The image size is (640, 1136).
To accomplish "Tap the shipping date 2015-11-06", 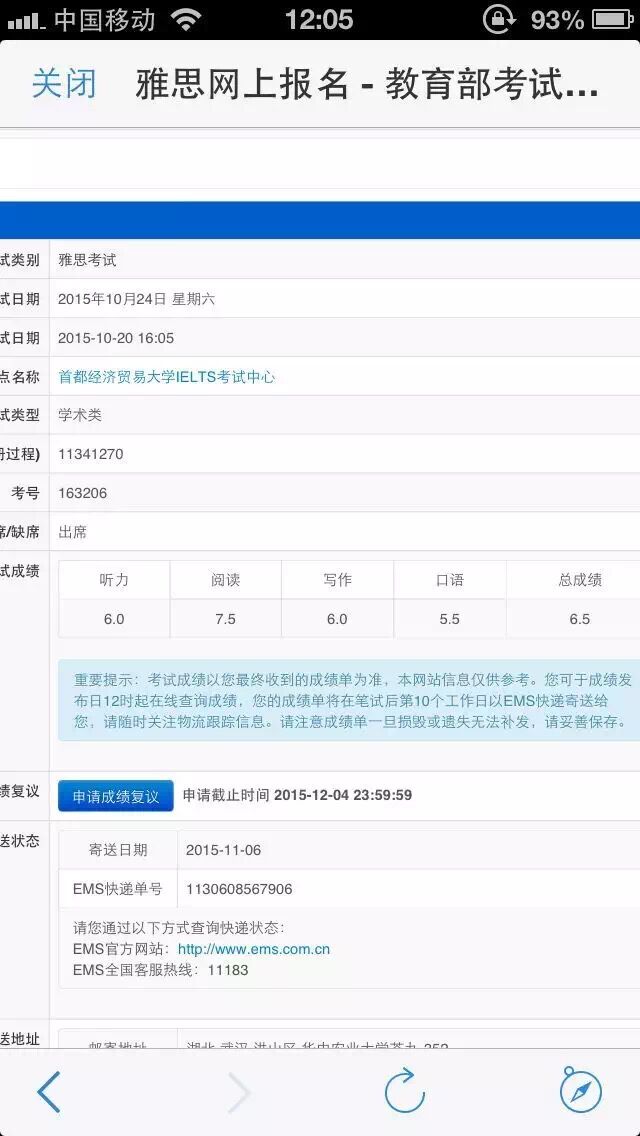I will pos(223,850).
